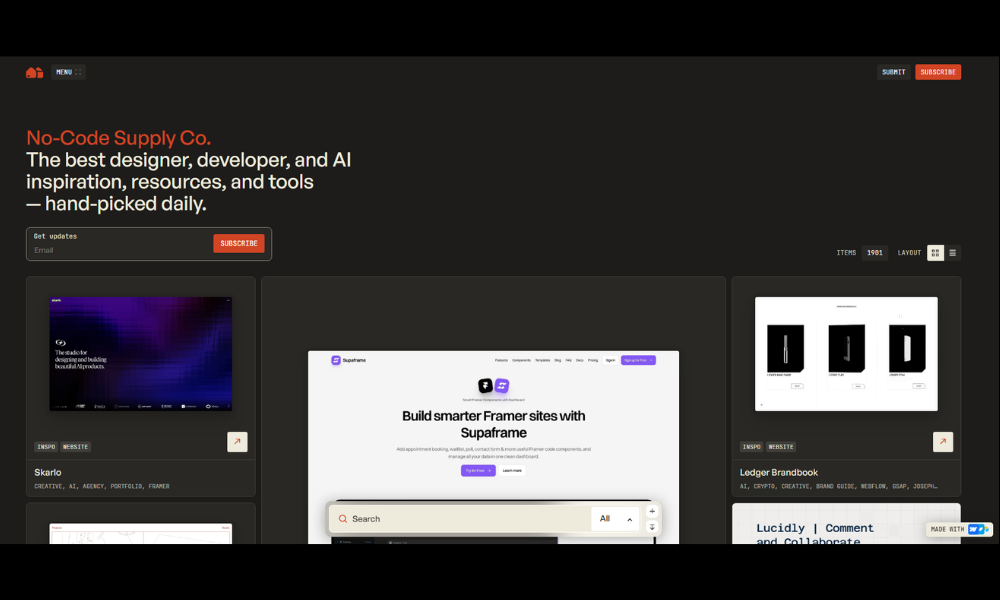Viewport: 1000px width, 600px height.
Task: Click the WEBSITE tag on Ledger Brandbook card
Action: click(x=781, y=447)
